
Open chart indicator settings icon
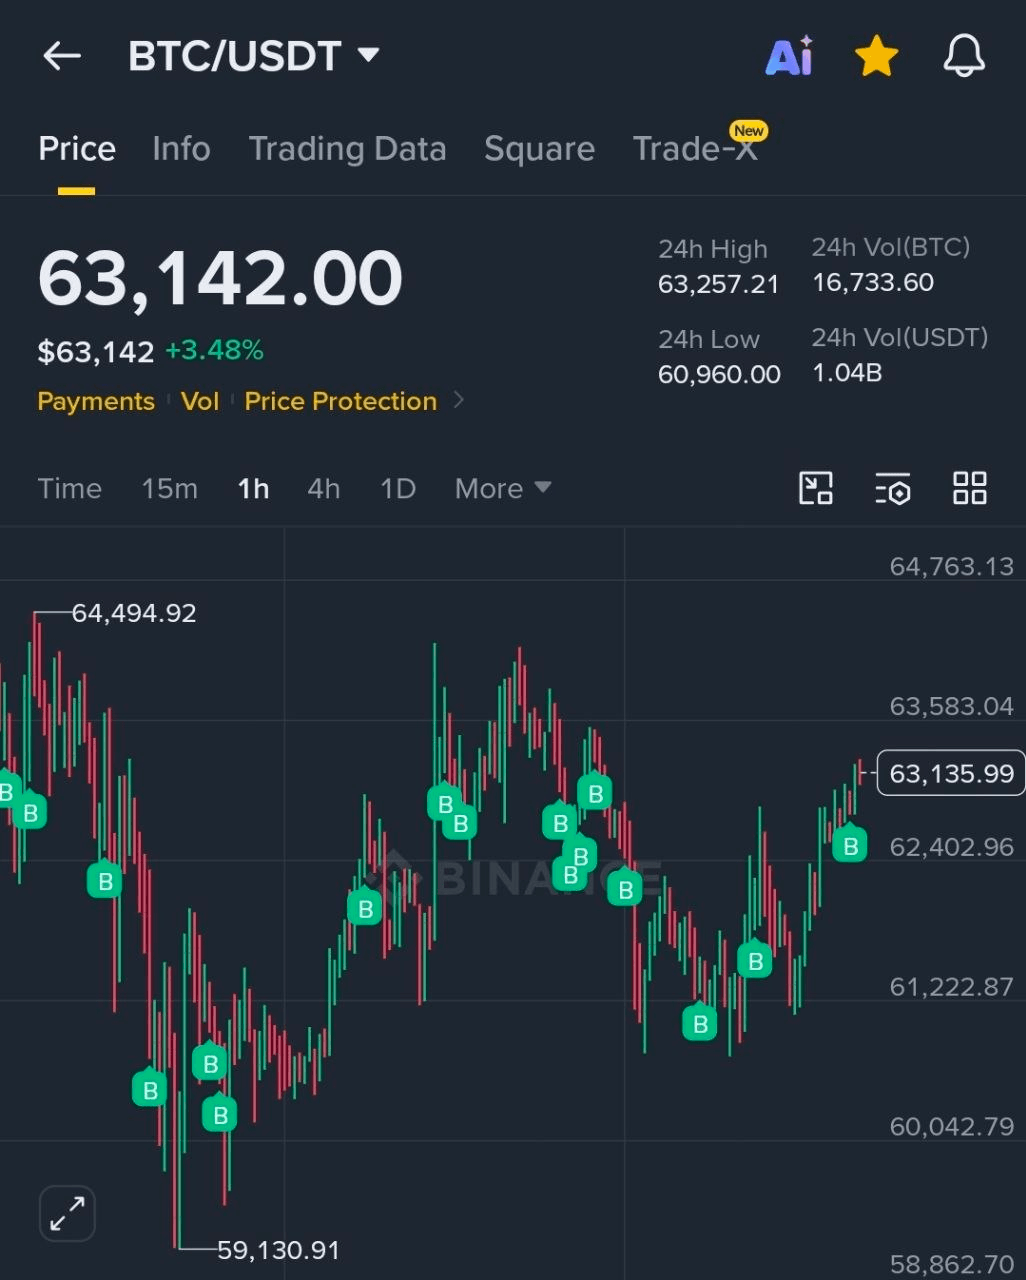(893, 488)
